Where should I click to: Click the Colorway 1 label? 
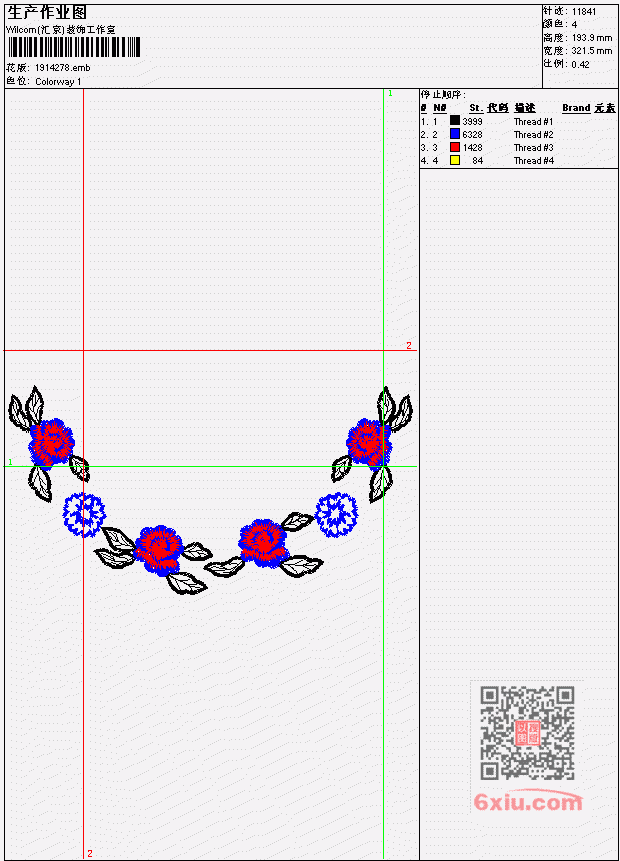[x=58, y=81]
